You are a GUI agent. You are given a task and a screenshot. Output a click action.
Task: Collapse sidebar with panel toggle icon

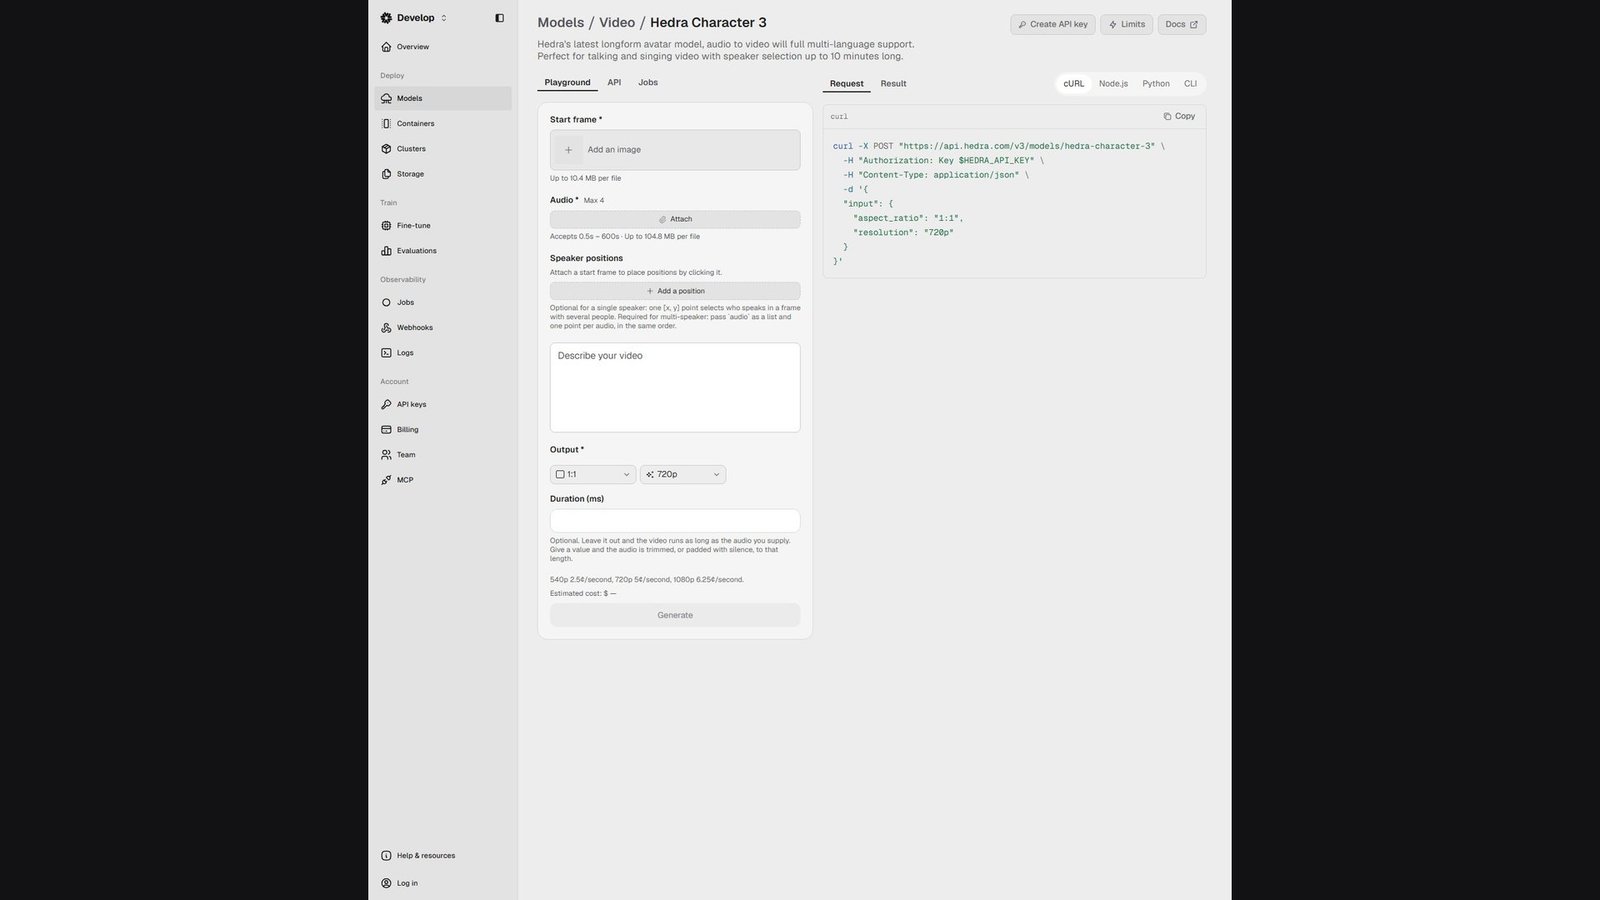click(500, 18)
